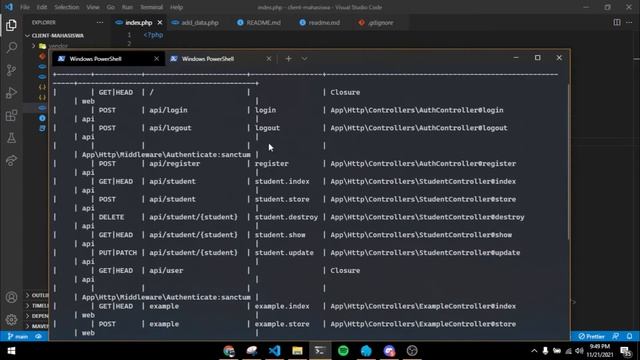Close the first PowerShell tab
The image size is (640, 360).
pos(156,59)
